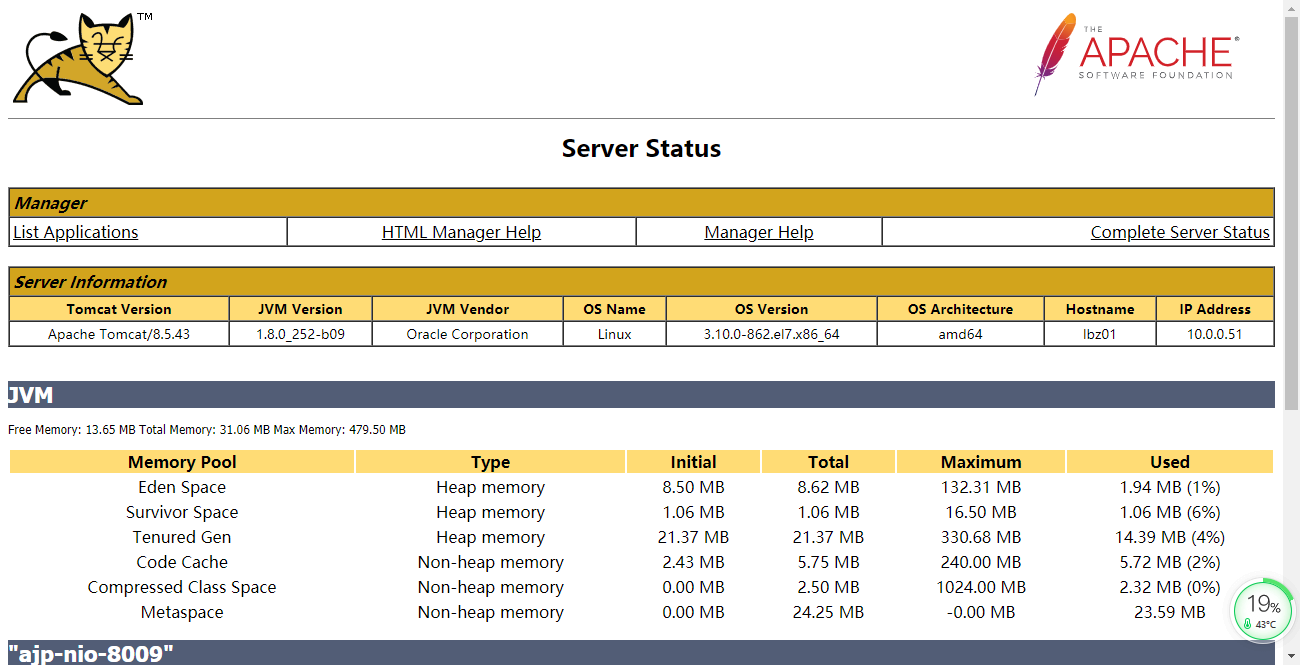Click the Tomcat Version column header
1300x665 pixels.
pyautogui.click(x=119, y=309)
